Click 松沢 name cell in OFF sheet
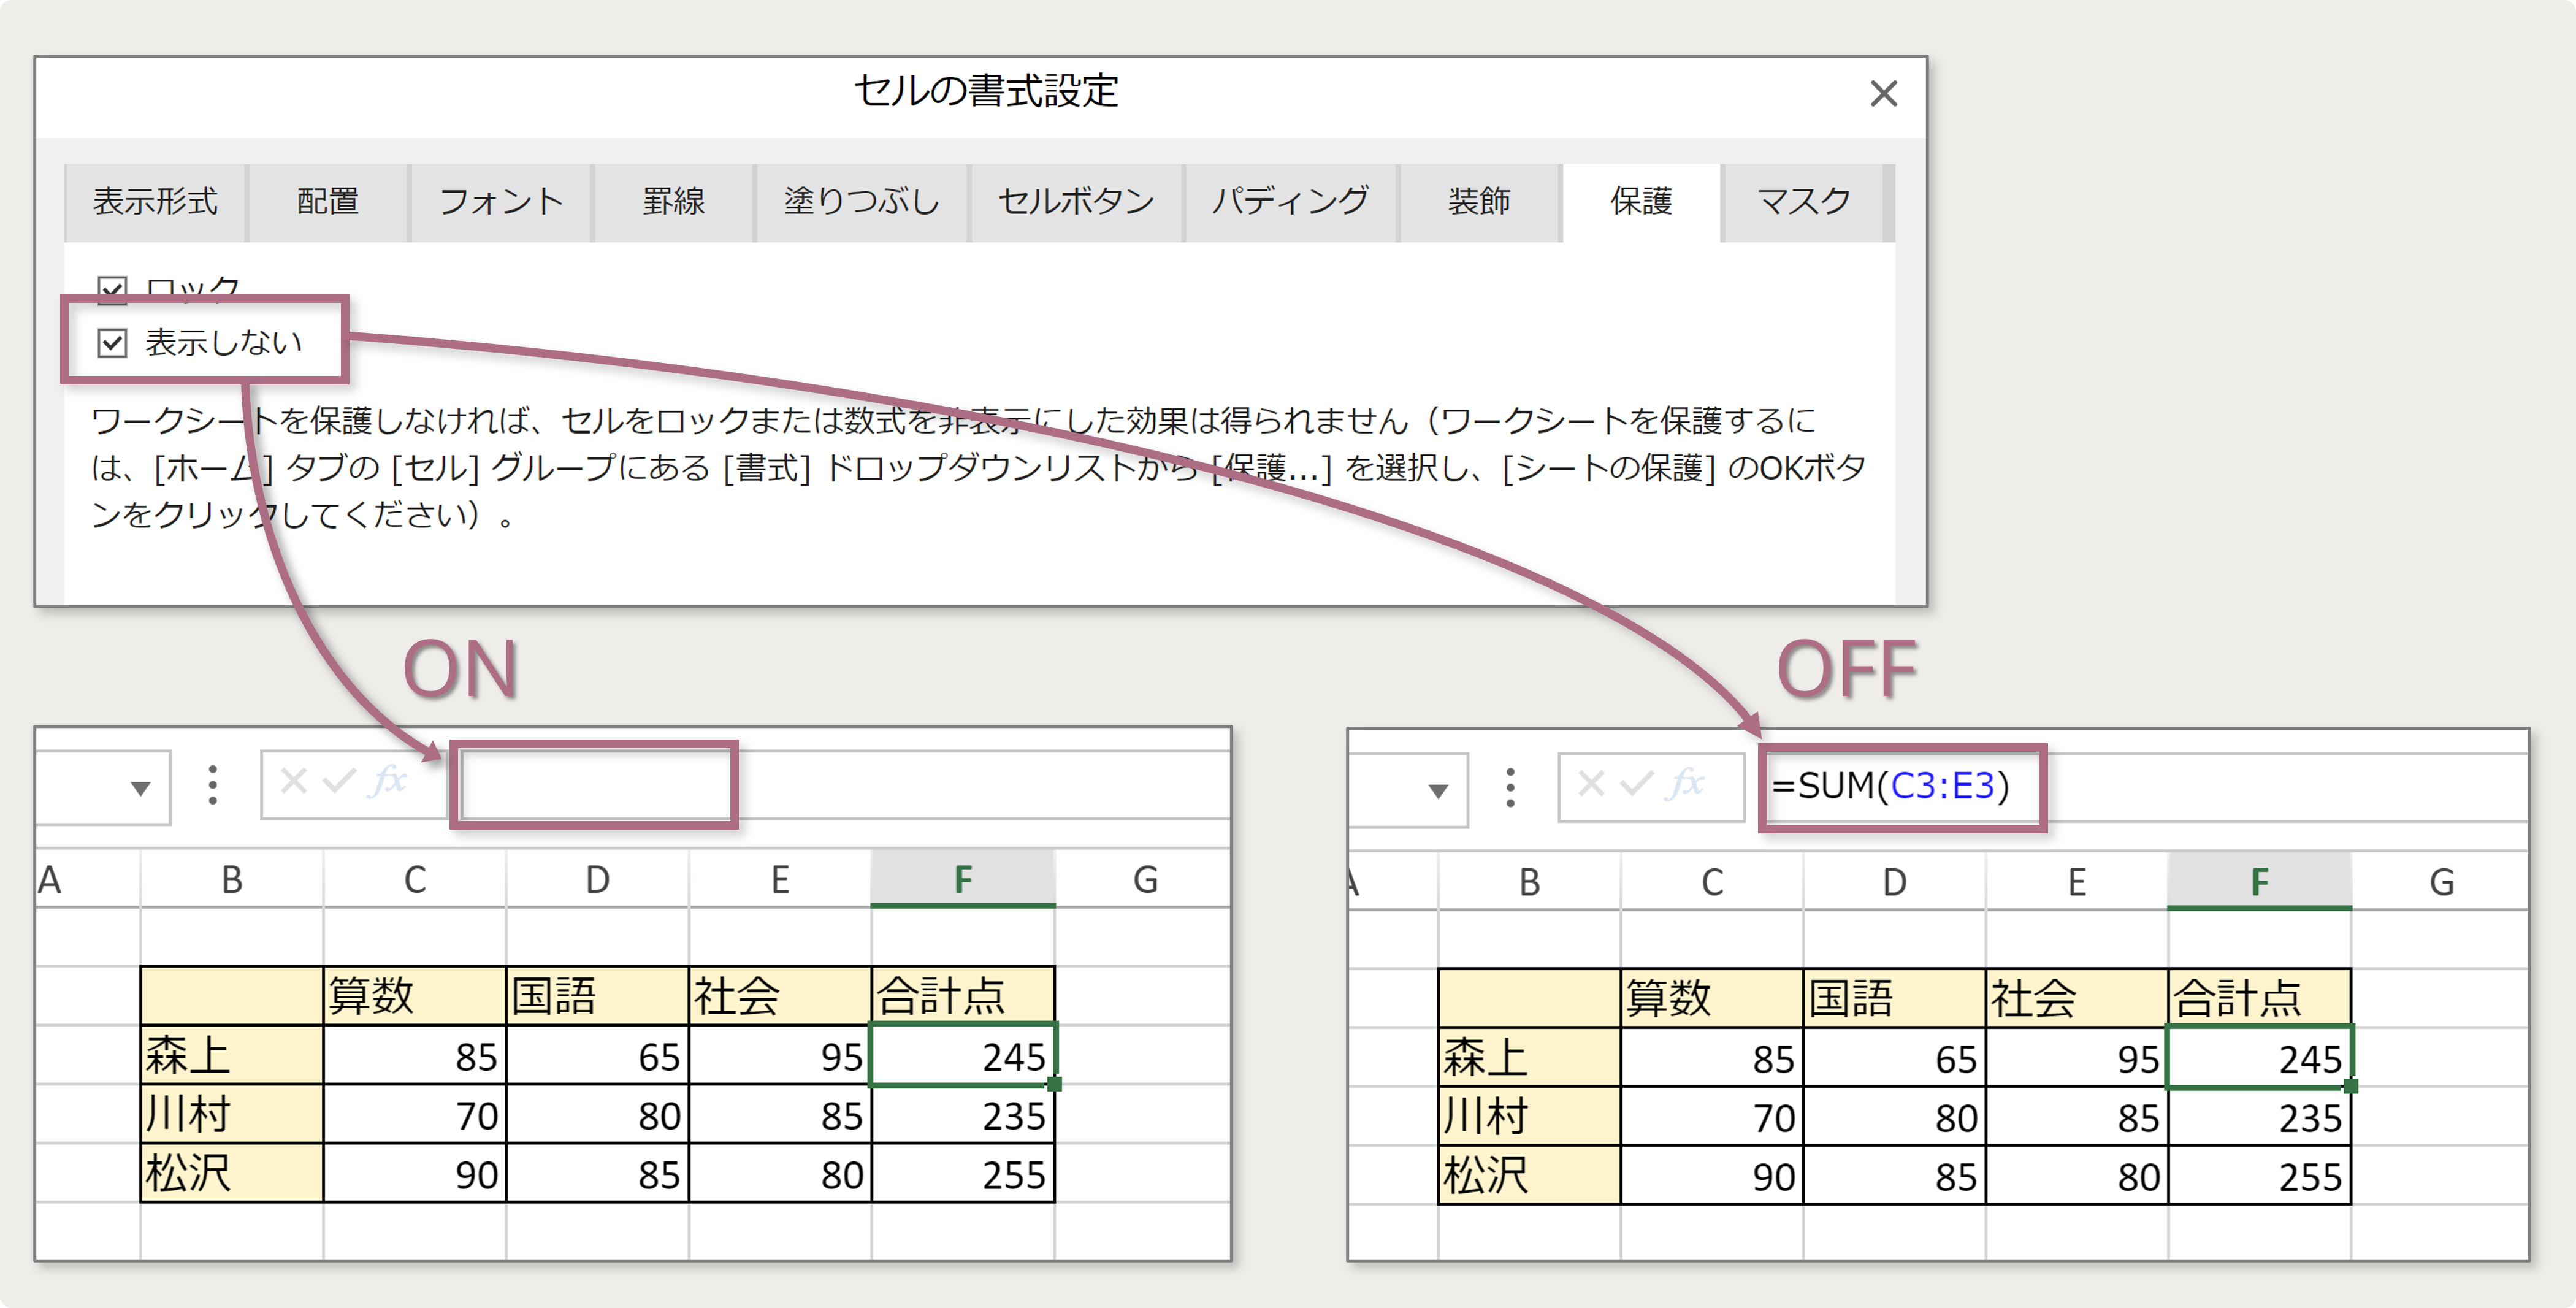 click(x=1529, y=1176)
